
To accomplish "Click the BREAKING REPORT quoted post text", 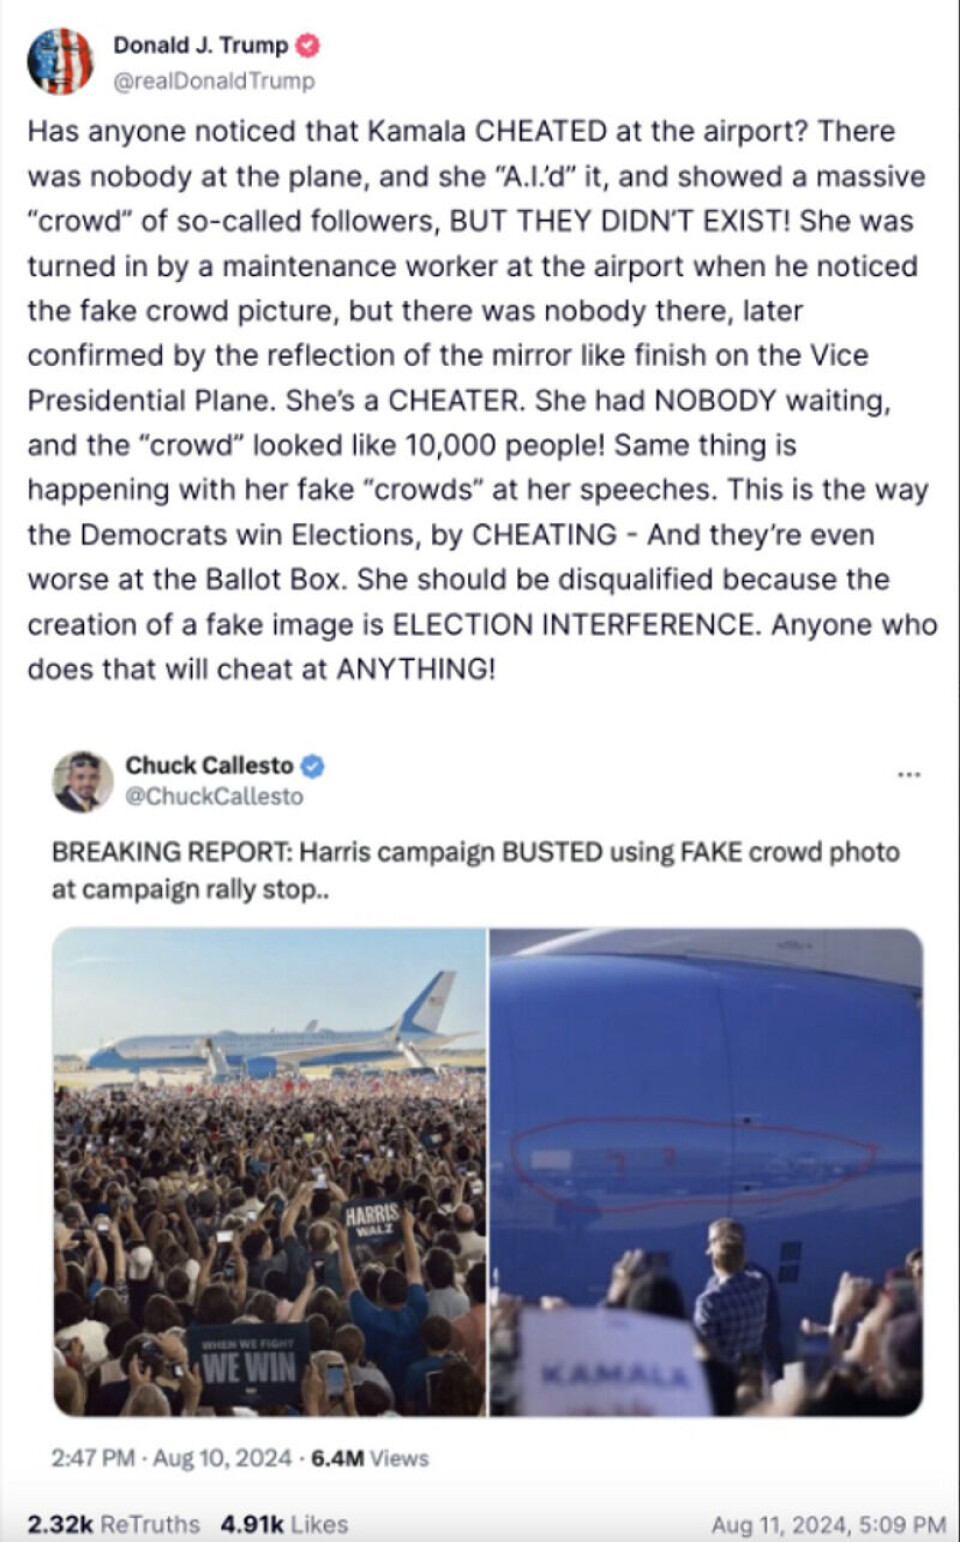I will pyautogui.click(x=475, y=870).
